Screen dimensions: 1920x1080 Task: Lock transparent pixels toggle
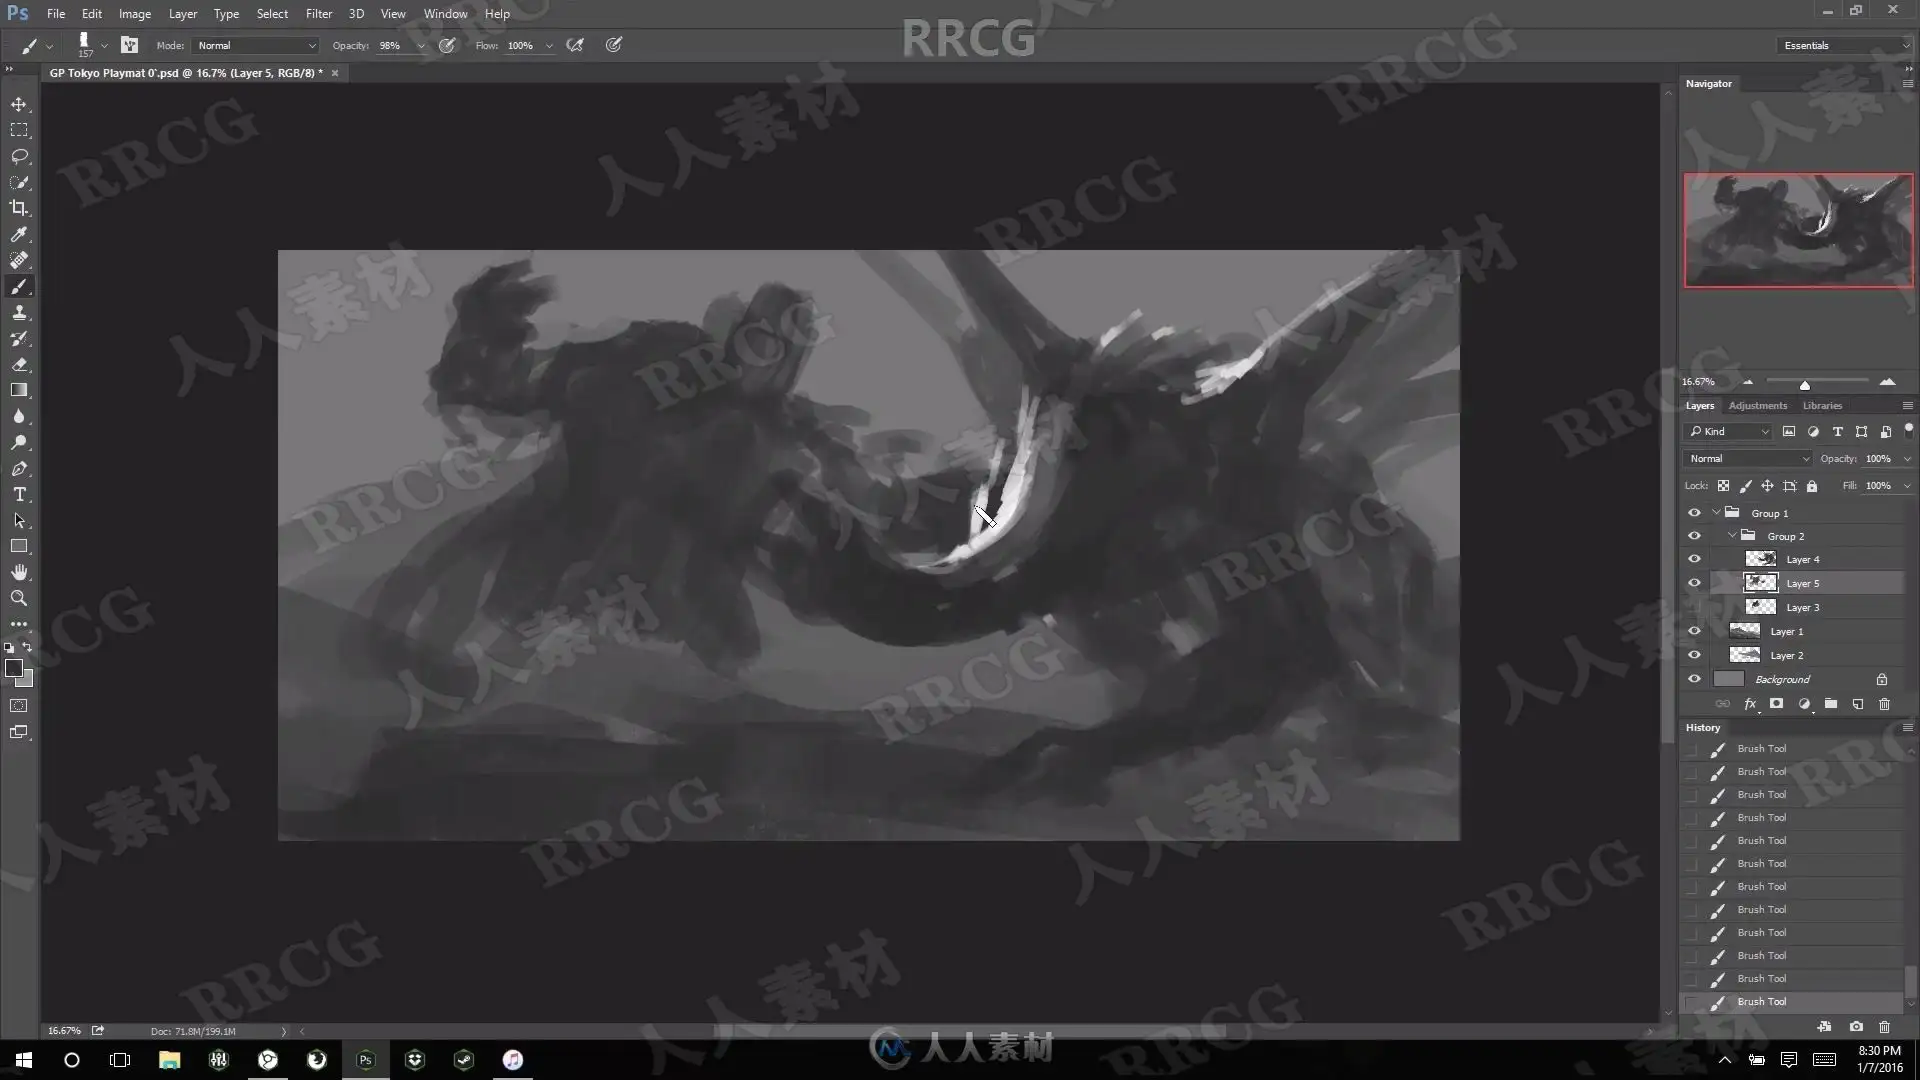click(x=1723, y=486)
